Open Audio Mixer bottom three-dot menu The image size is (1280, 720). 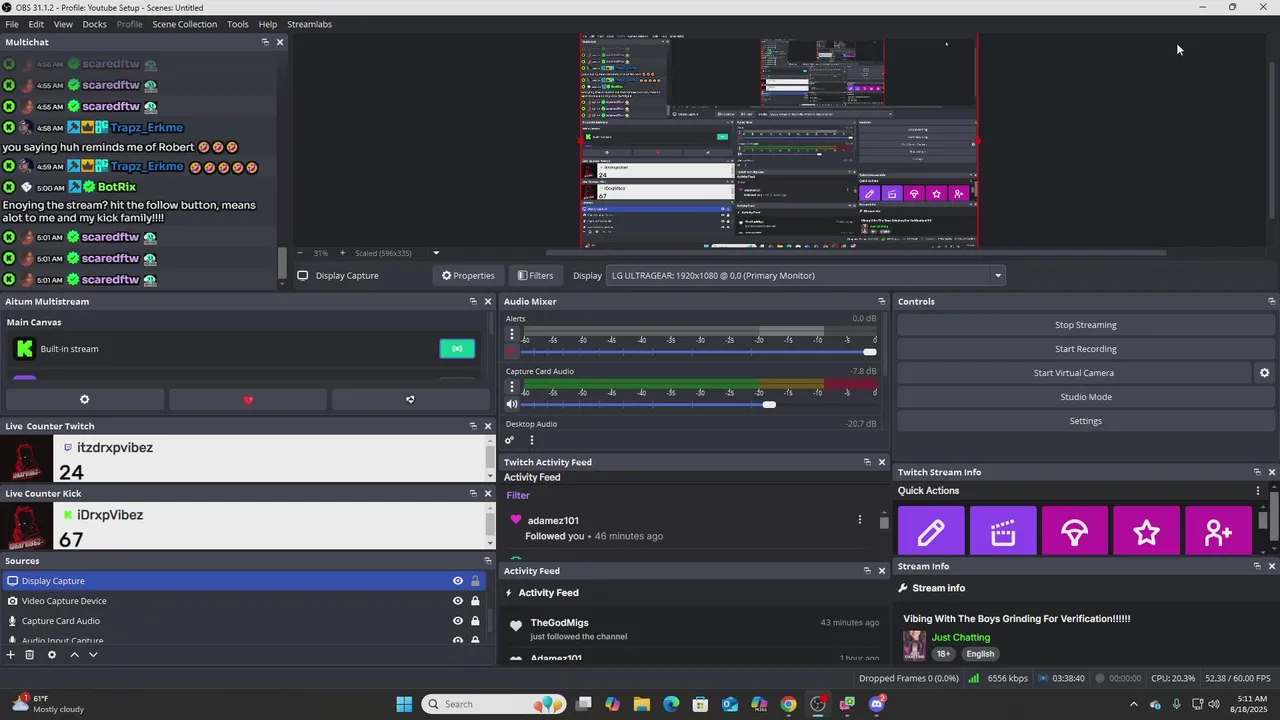pyautogui.click(x=532, y=440)
